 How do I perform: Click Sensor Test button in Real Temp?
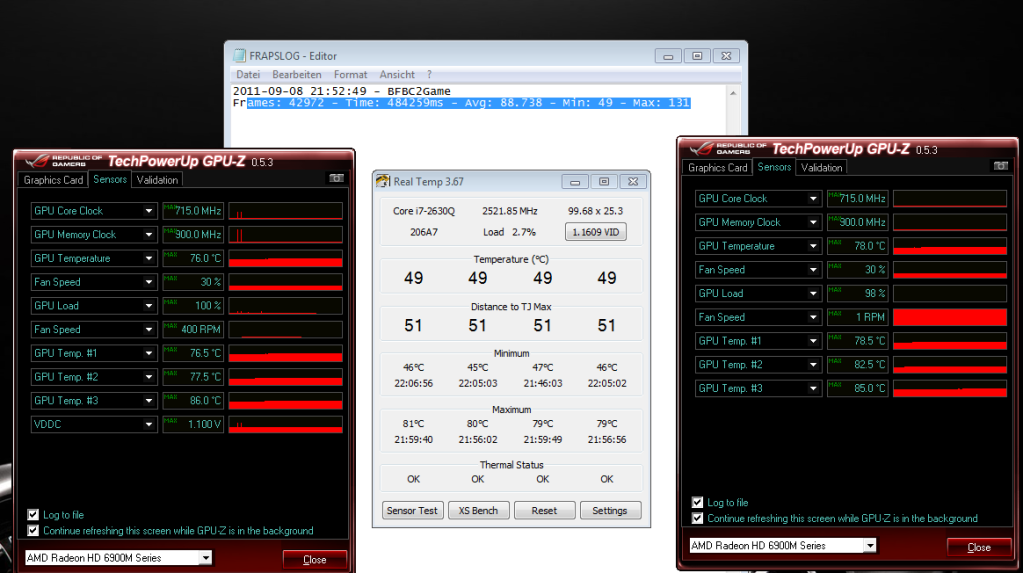412,510
